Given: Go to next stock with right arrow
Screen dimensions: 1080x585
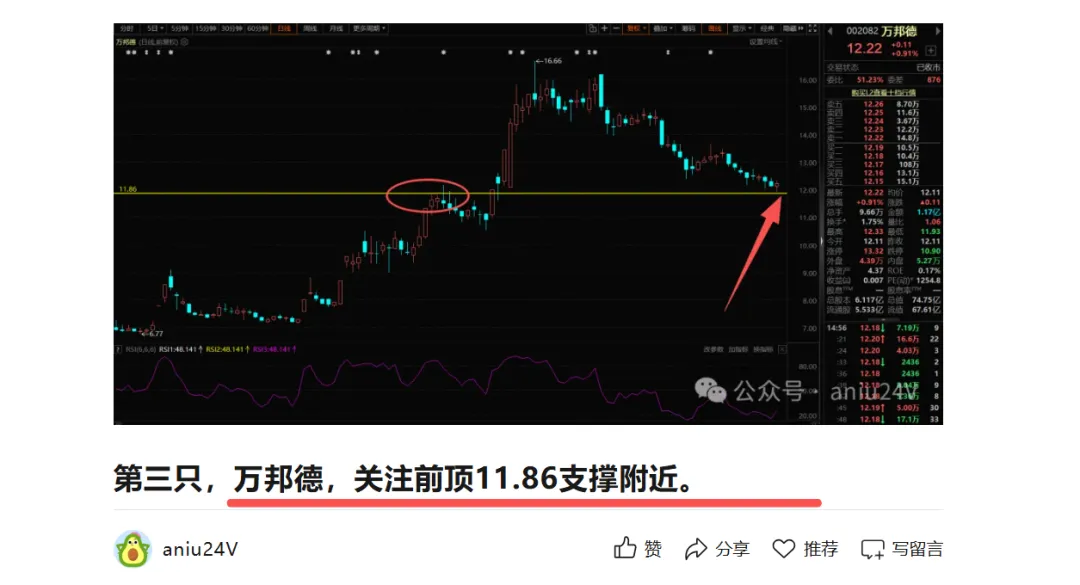Looking at the screenshot, I should click(937, 31).
